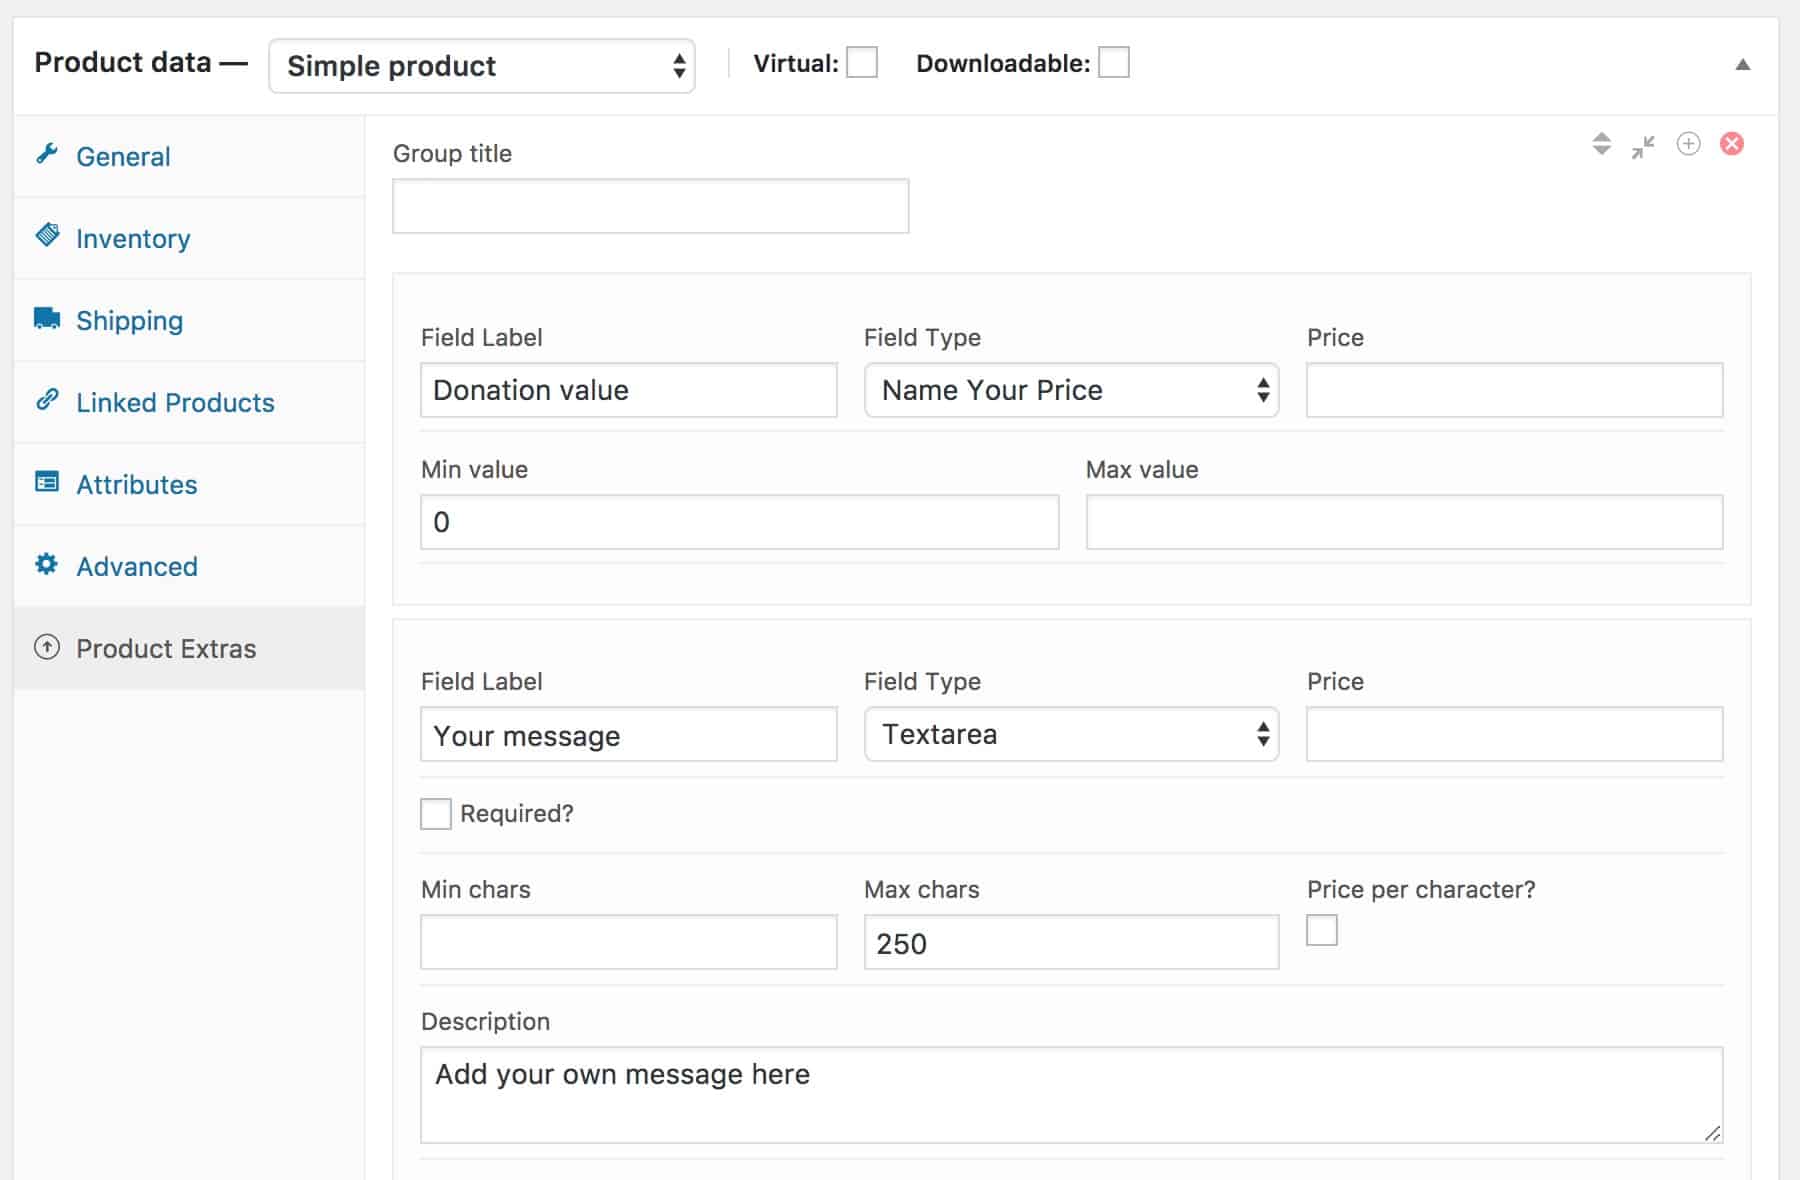The height and width of the screenshot is (1180, 1800).
Task: Click the Linked Products chain icon
Action: (x=47, y=400)
